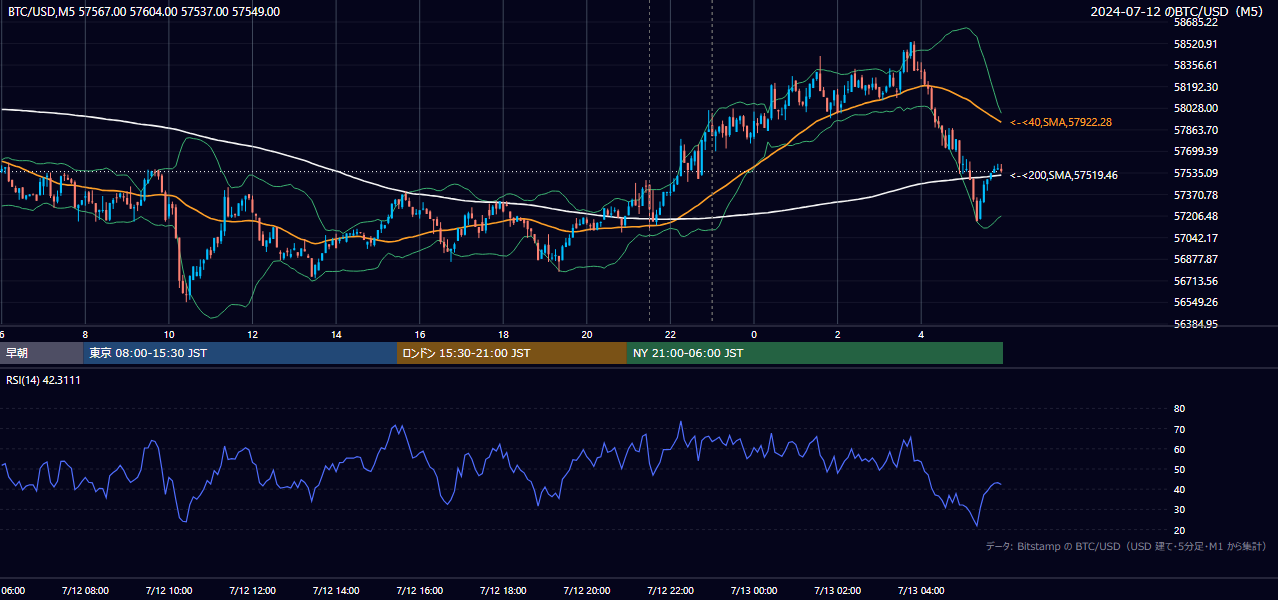Select price axis label 58520.91
The image size is (1278, 600).
click(x=1195, y=44)
